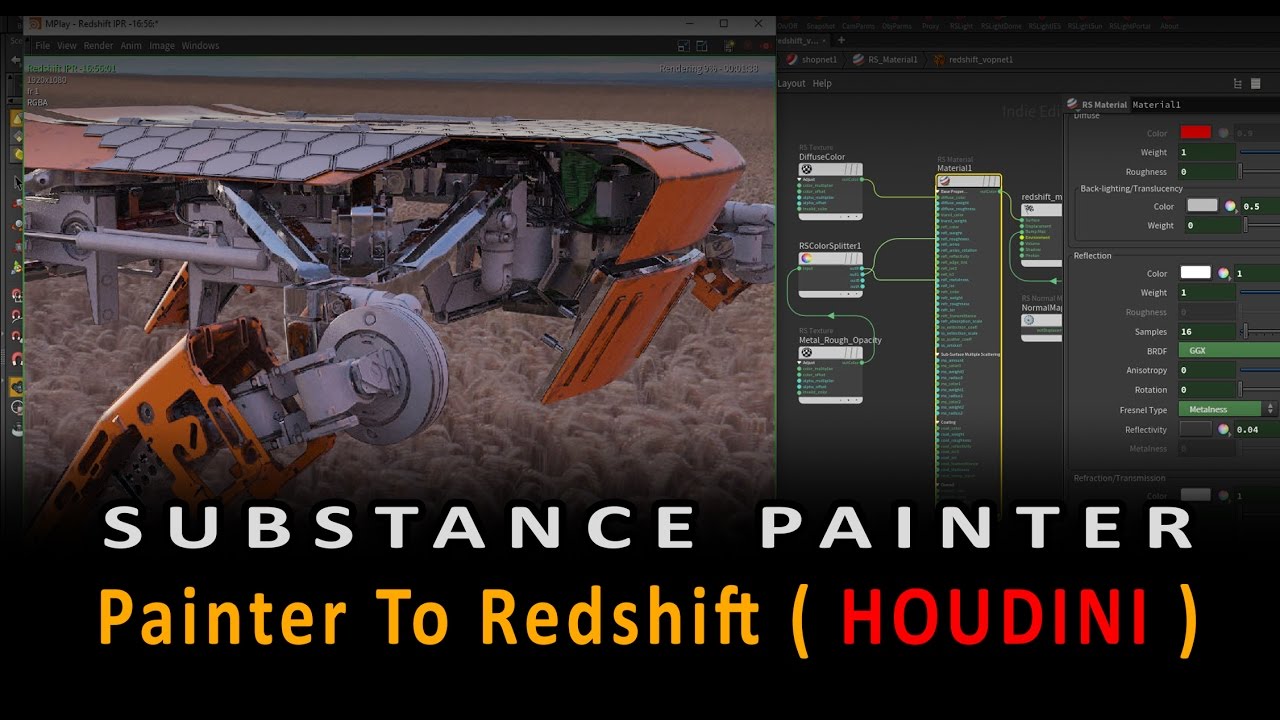
Task: Click the RSLight shelf tool
Action: click(961, 26)
